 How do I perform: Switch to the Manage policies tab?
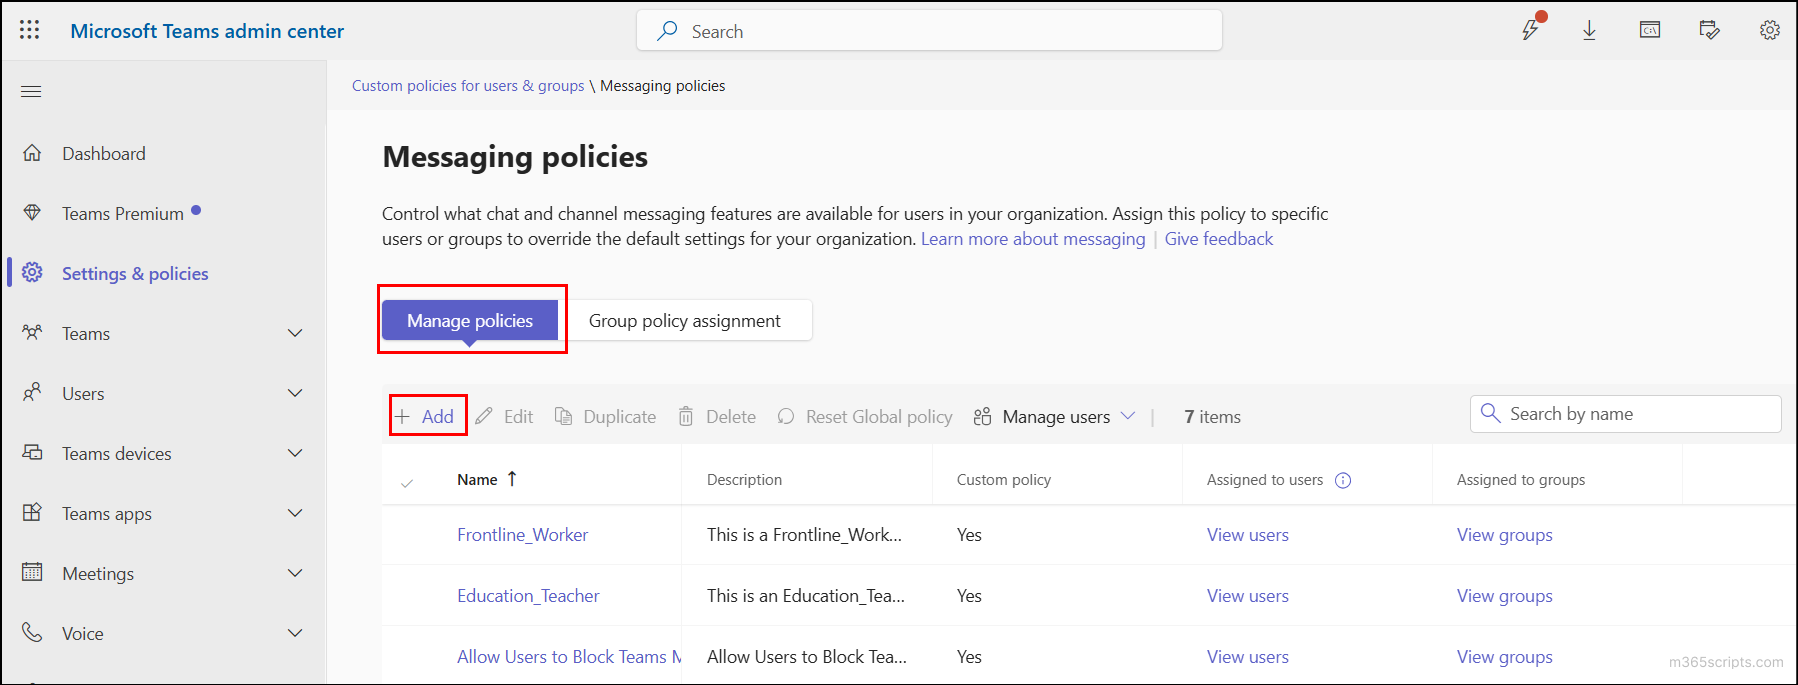tap(470, 320)
